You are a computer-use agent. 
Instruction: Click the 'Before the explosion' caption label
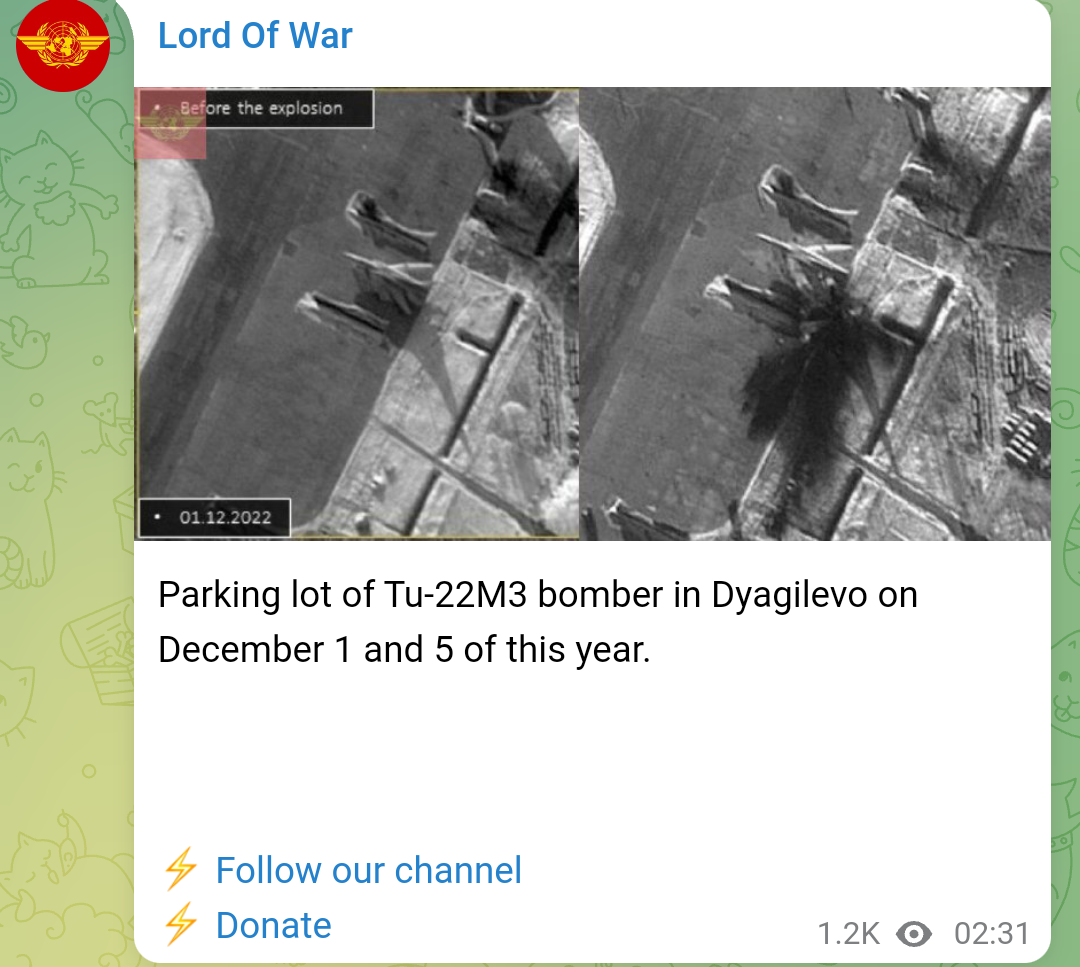(261, 108)
